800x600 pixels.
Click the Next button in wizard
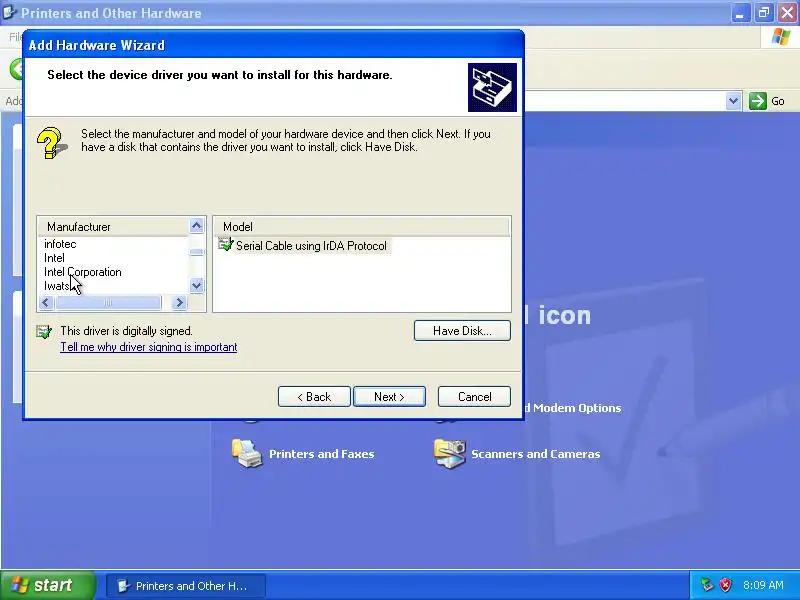pos(389,396)
